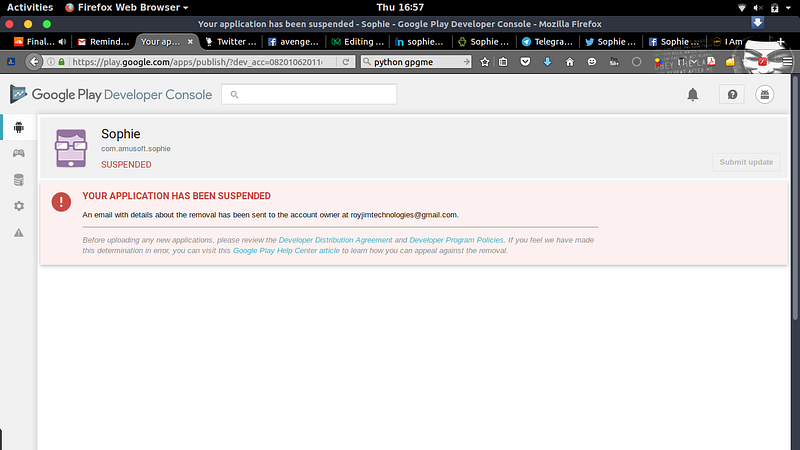Click the URL address bar
This screenshot has width=800, height=450.
[x=196, y=62]
